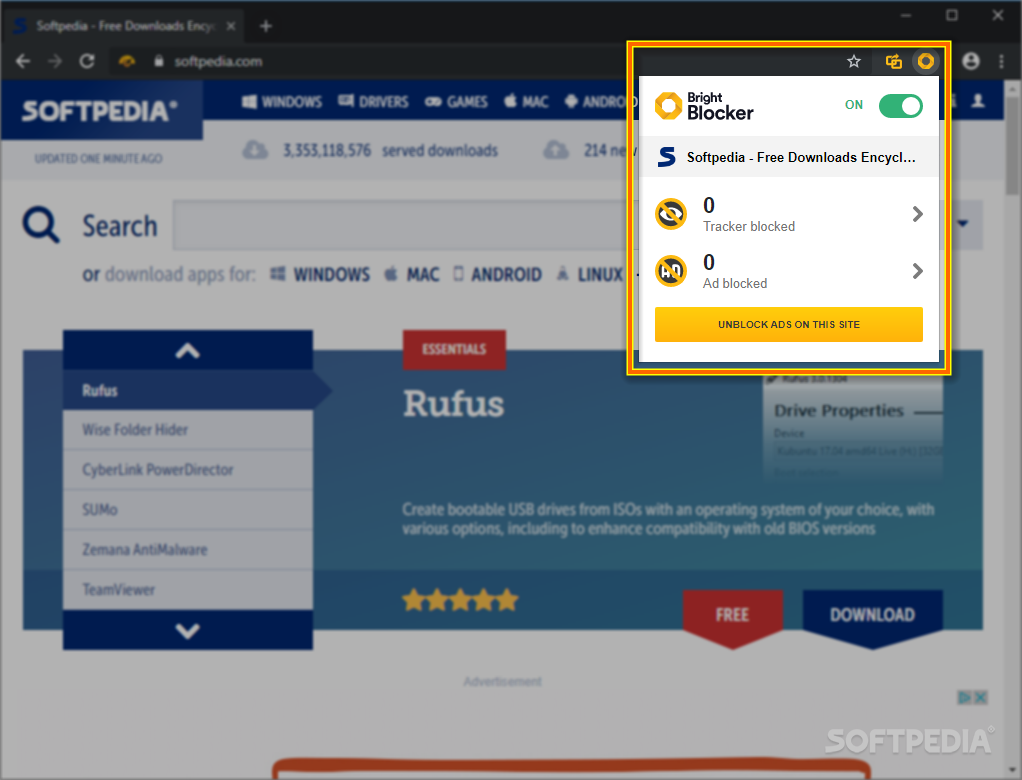Select TeamViewer in the essentials list
The width and height of the screenshot is (1022, 780).
click(188, 590)
